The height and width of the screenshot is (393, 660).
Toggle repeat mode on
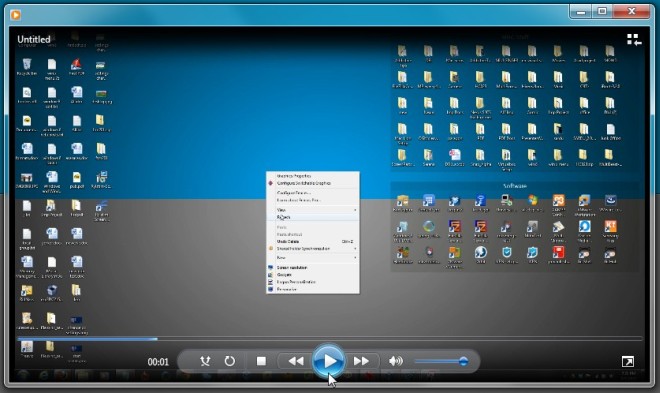229,361
